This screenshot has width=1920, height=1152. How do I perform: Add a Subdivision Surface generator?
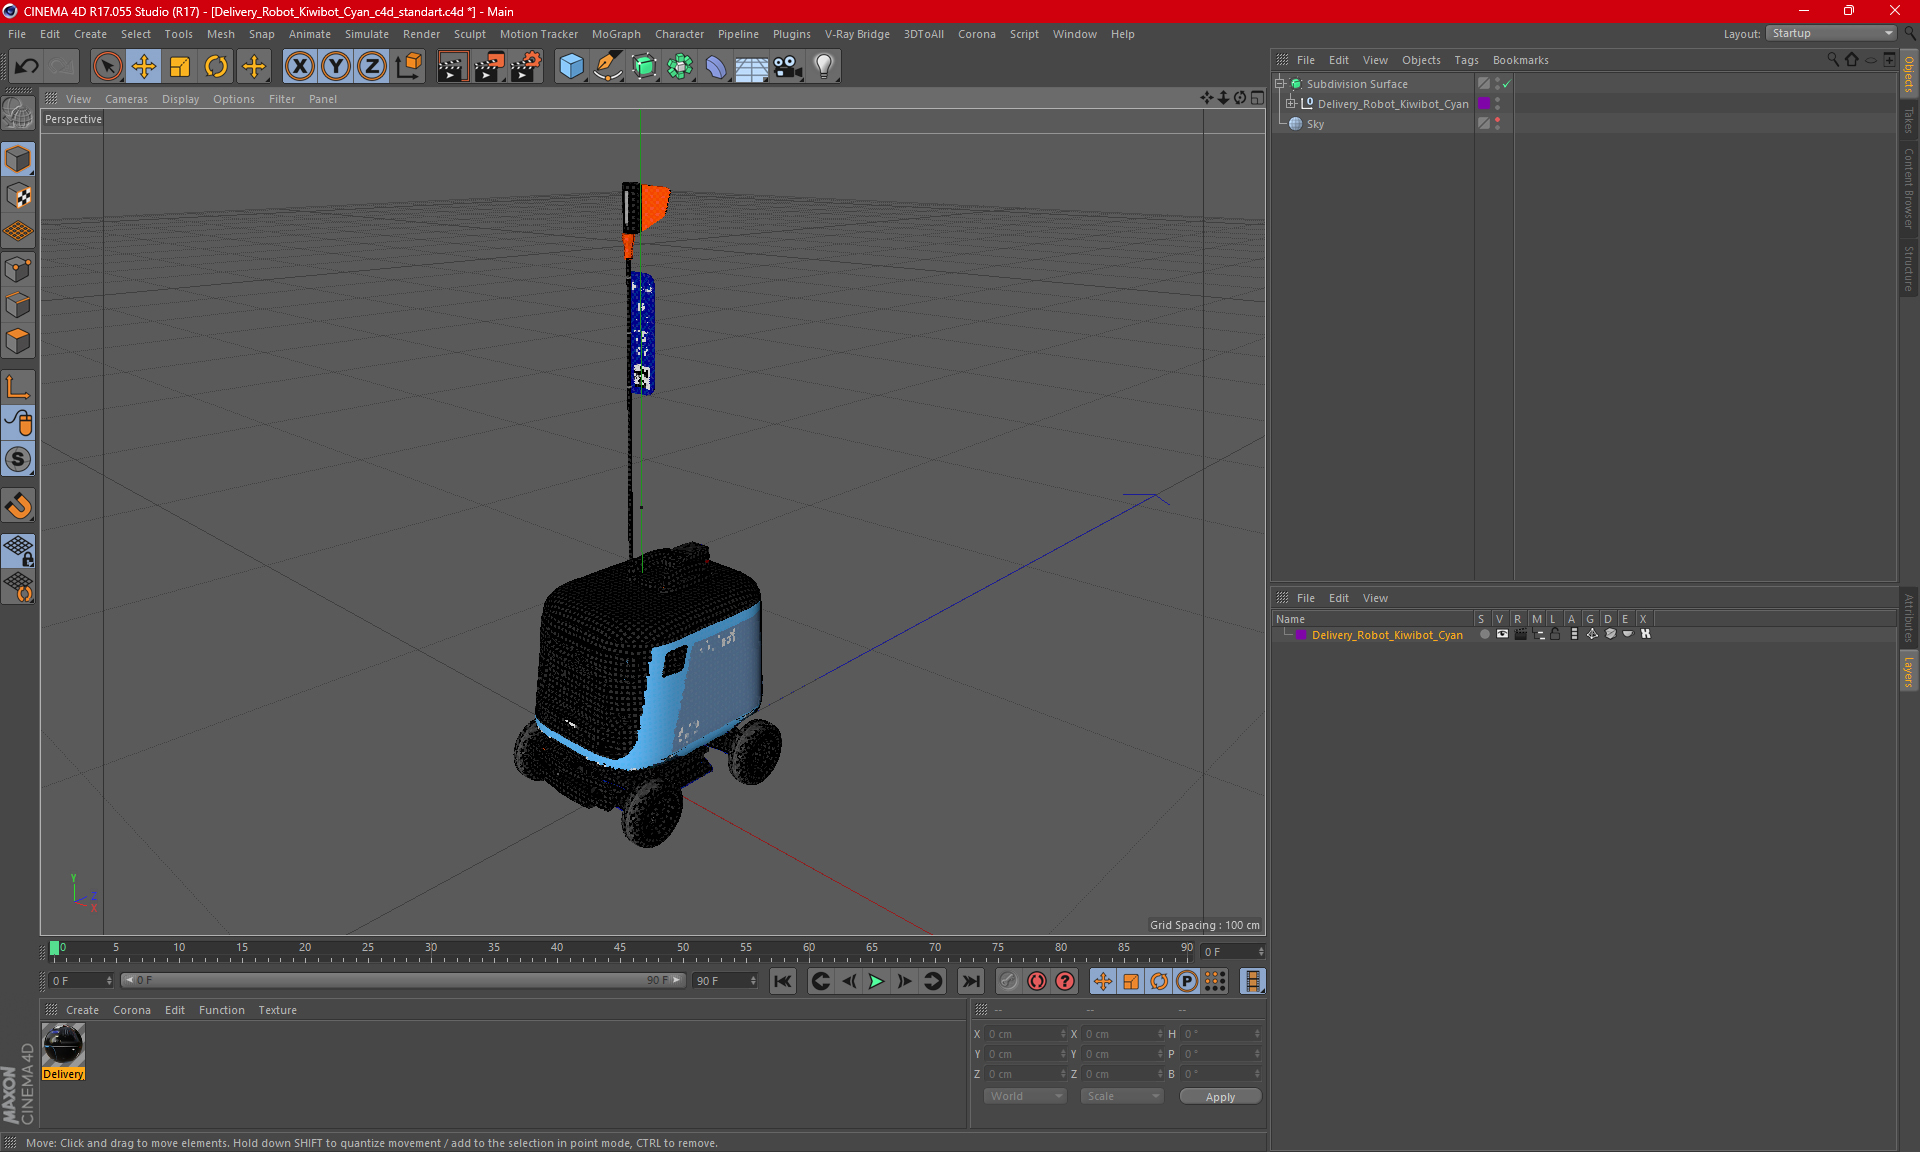pyautogui.click(x=644, y=66)
